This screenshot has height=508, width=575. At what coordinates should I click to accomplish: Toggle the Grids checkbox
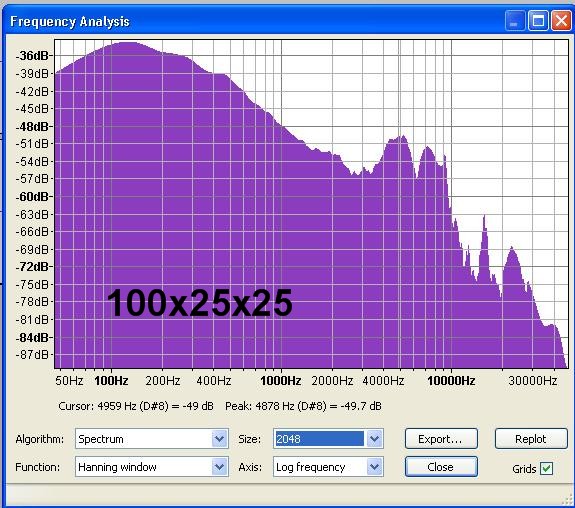click(x=546, y=468)
